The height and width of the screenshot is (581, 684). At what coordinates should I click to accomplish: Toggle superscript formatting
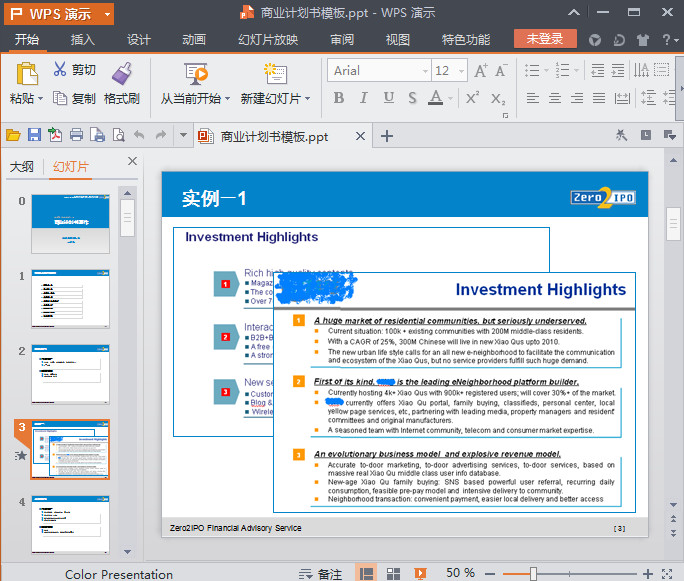[472, 98]
